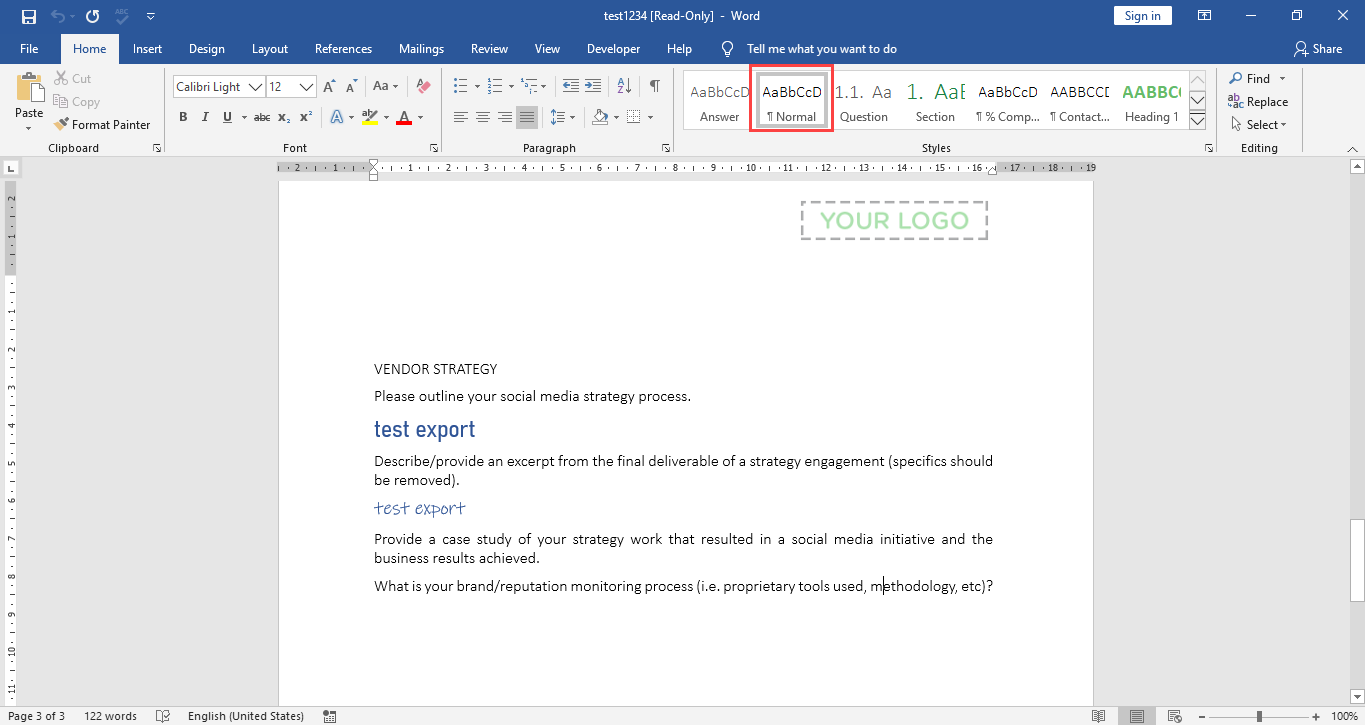The image size is (1365, 725).
Task: Open the Select dropdown
Action: [1258, 125]
